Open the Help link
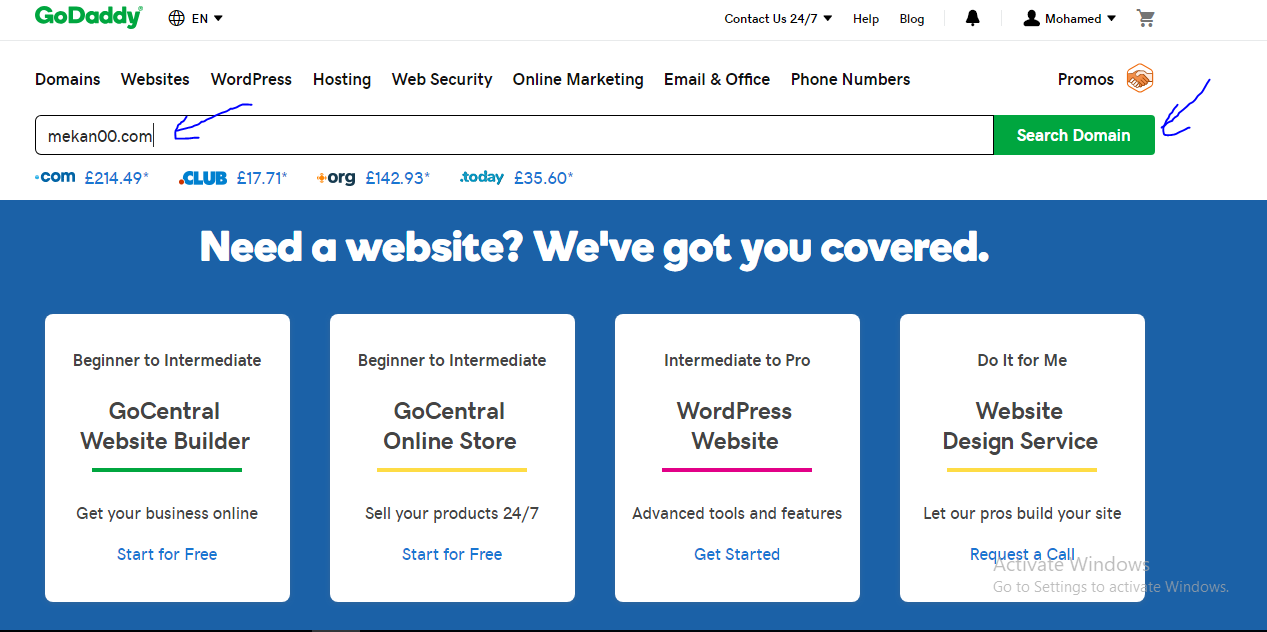This screenshot has height=632, width=1267. (866, 18)
